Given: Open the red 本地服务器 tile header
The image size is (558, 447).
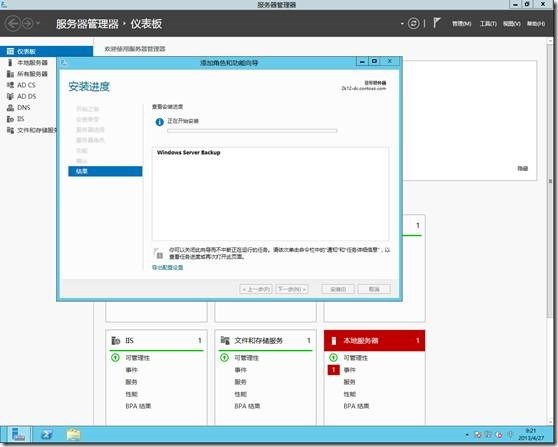Looking at the screenshot, I should (x=374, y=341).
